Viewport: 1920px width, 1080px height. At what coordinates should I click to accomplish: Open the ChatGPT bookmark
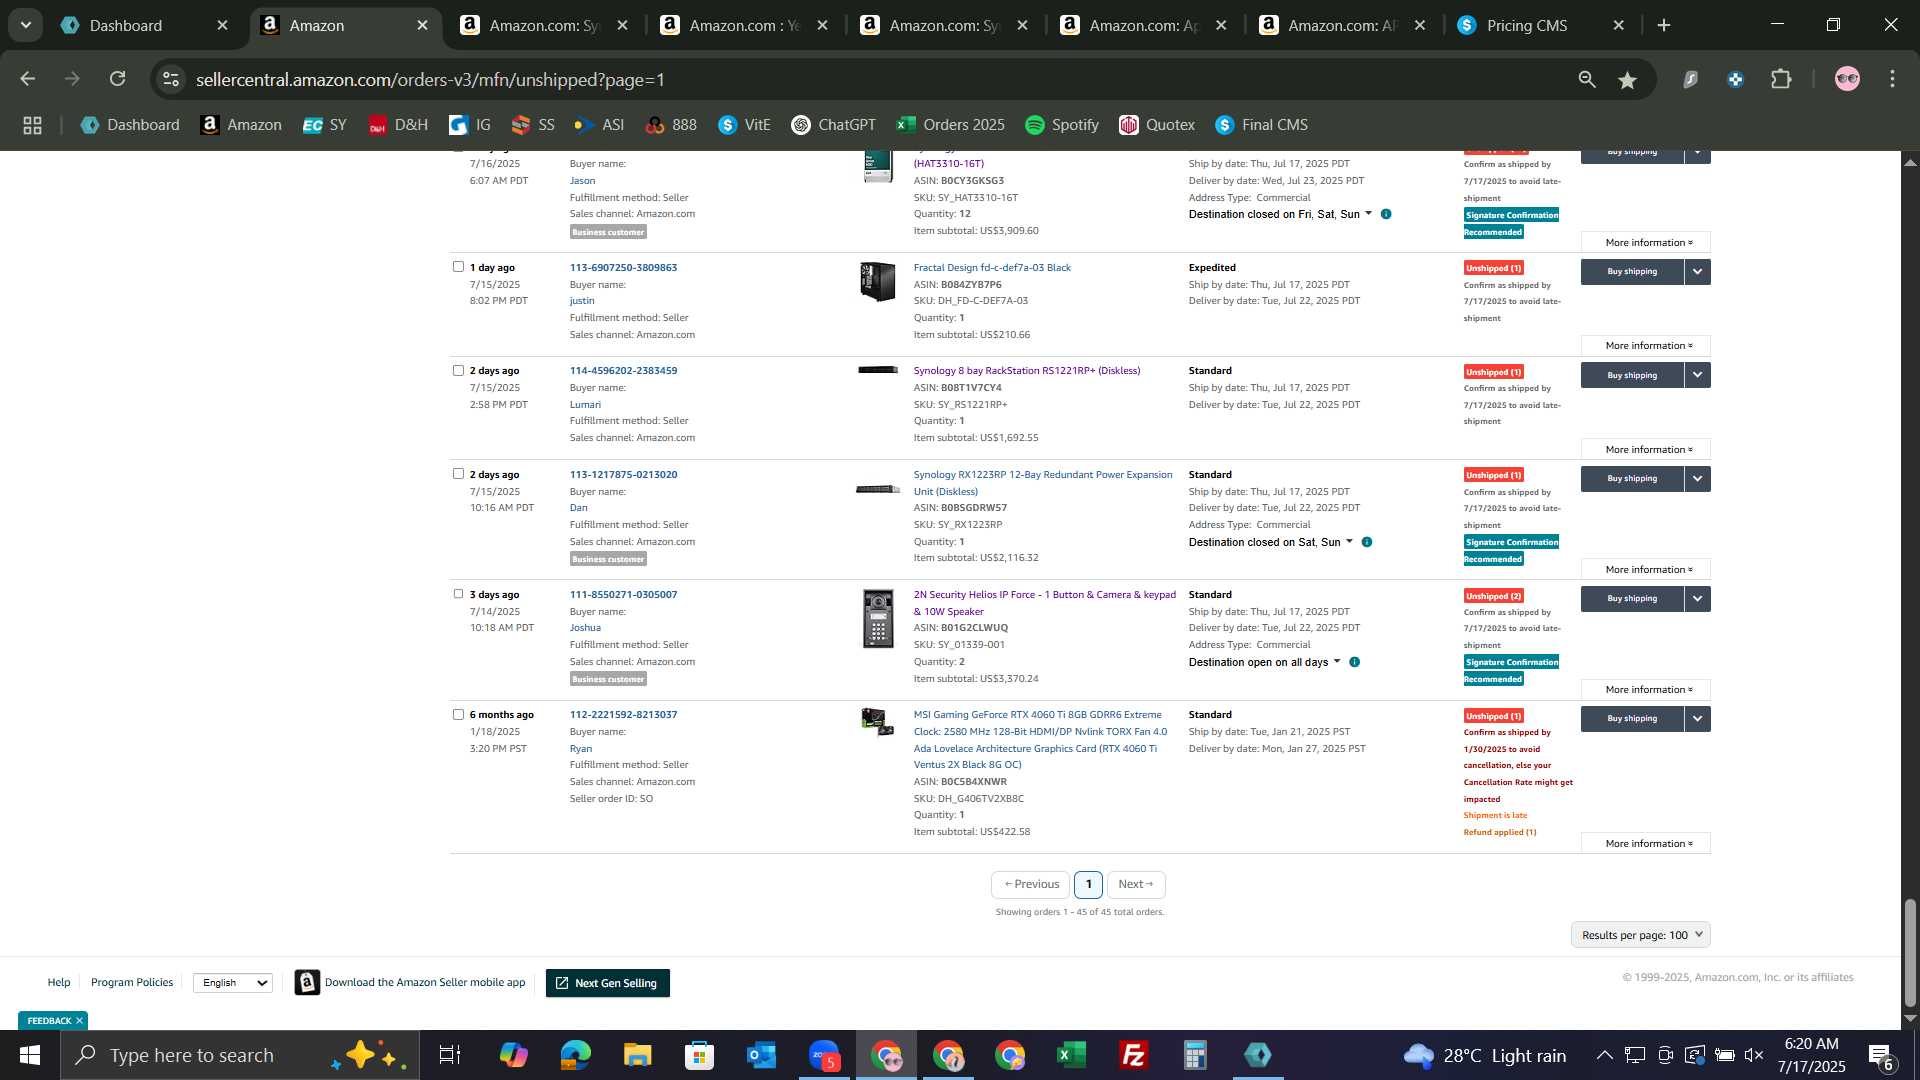point(833,125)
